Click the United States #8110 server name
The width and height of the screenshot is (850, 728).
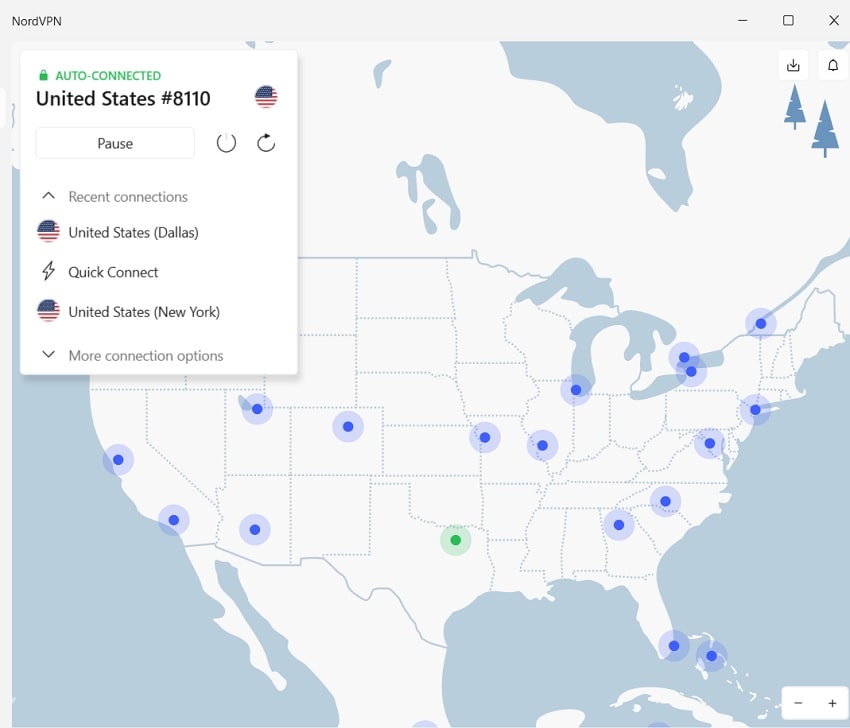pos(123,99)
